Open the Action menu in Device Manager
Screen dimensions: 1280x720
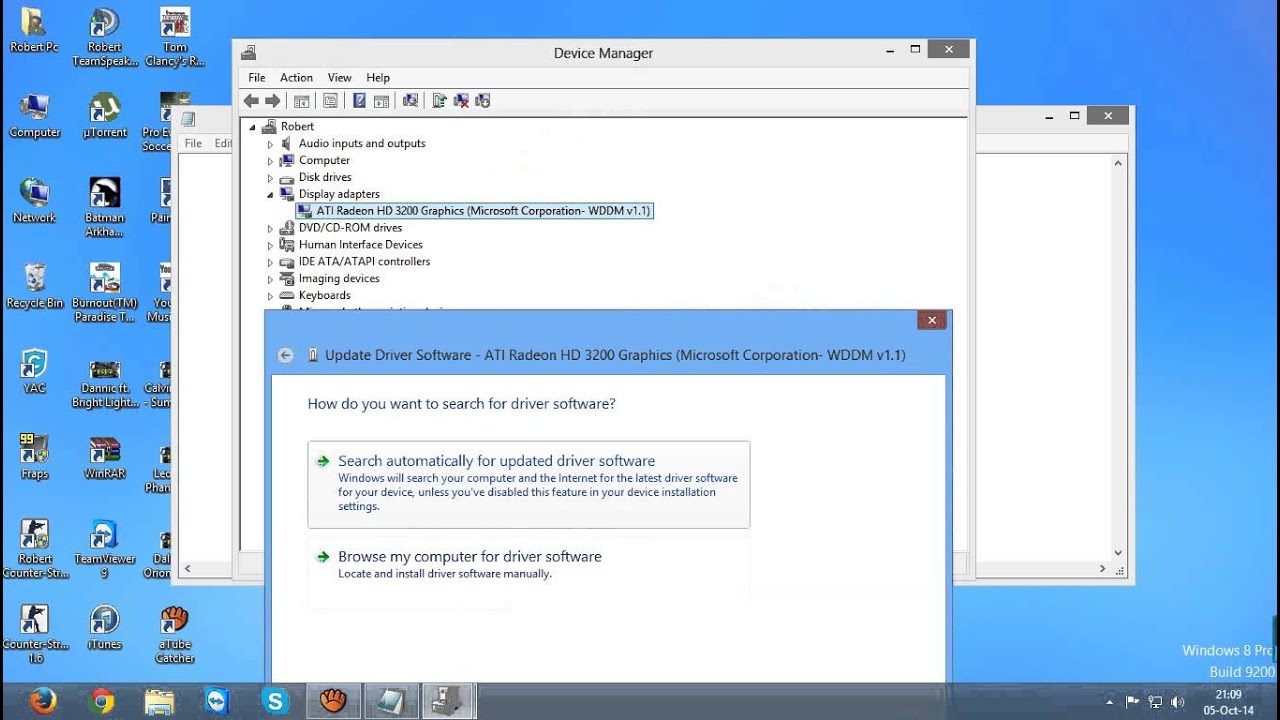296,78
